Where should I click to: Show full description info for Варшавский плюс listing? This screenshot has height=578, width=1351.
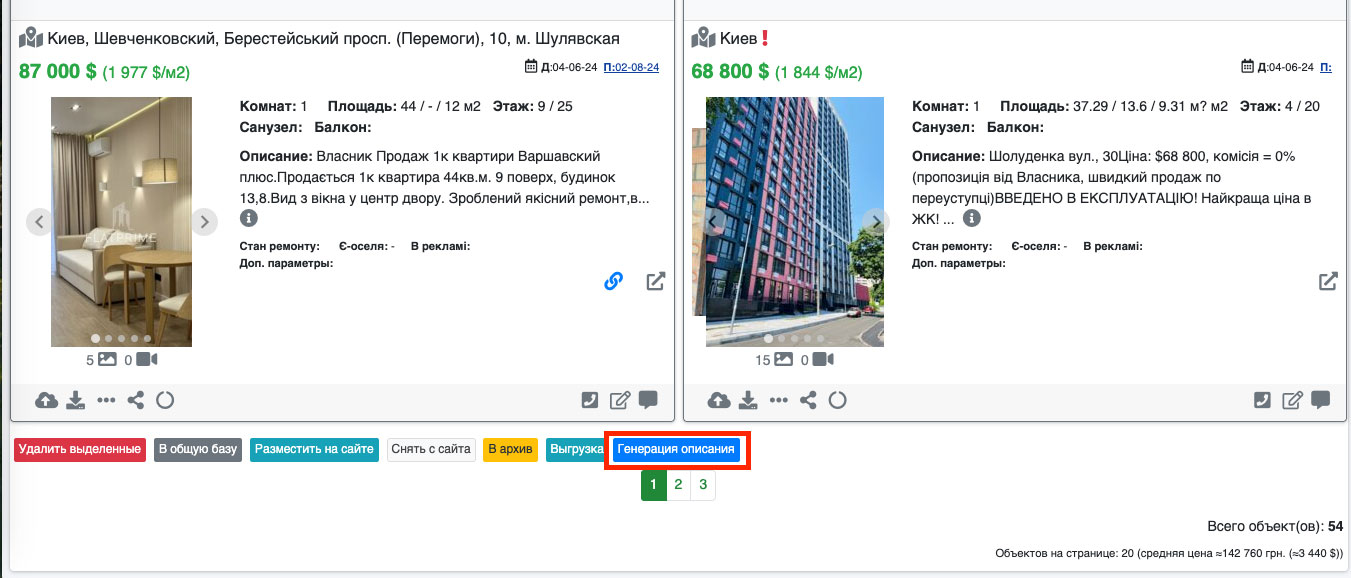249,217
